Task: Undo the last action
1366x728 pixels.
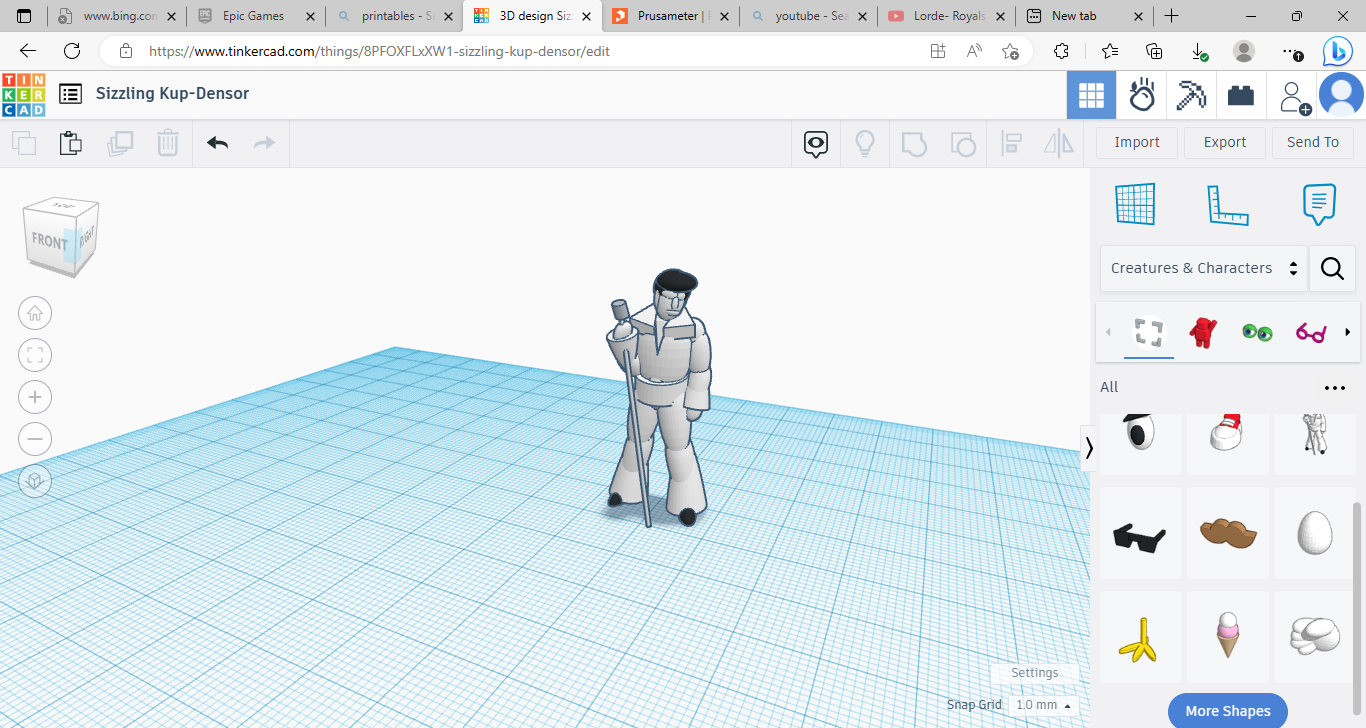Action: [218, 143]
